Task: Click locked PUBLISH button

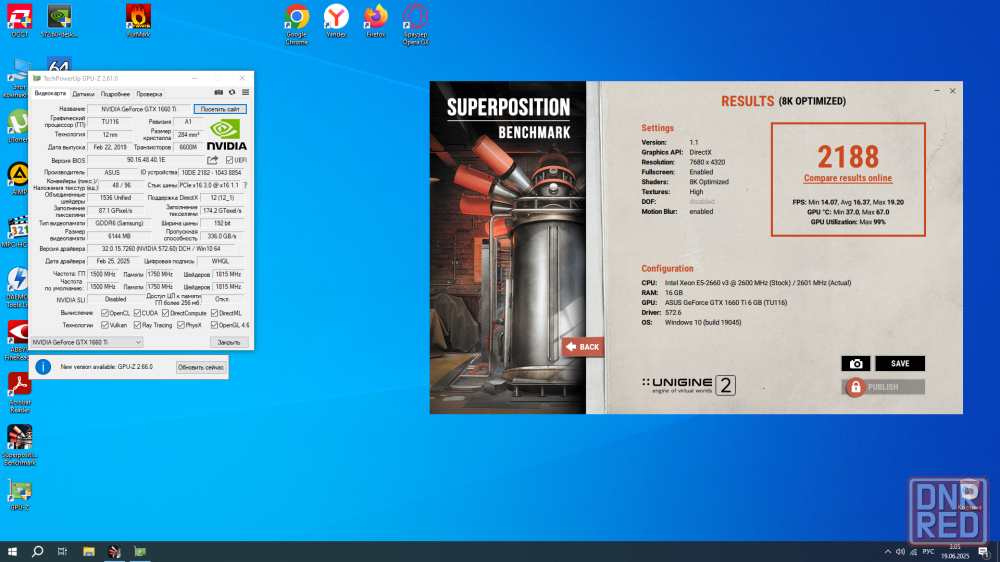Action: click(x=883, y=387)
